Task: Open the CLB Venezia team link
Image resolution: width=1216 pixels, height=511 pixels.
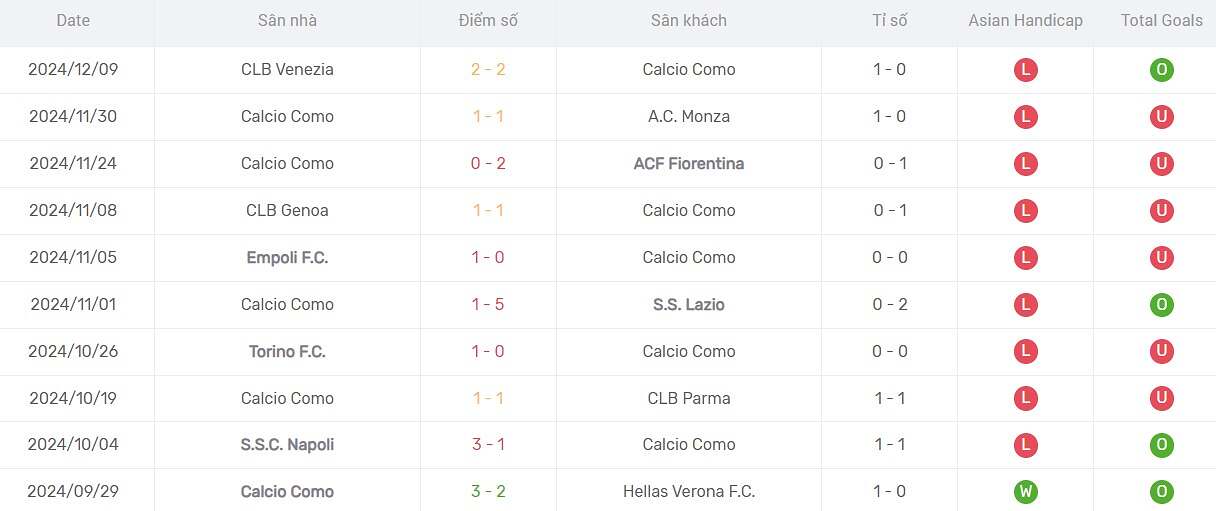Action: tap(287, 70)
